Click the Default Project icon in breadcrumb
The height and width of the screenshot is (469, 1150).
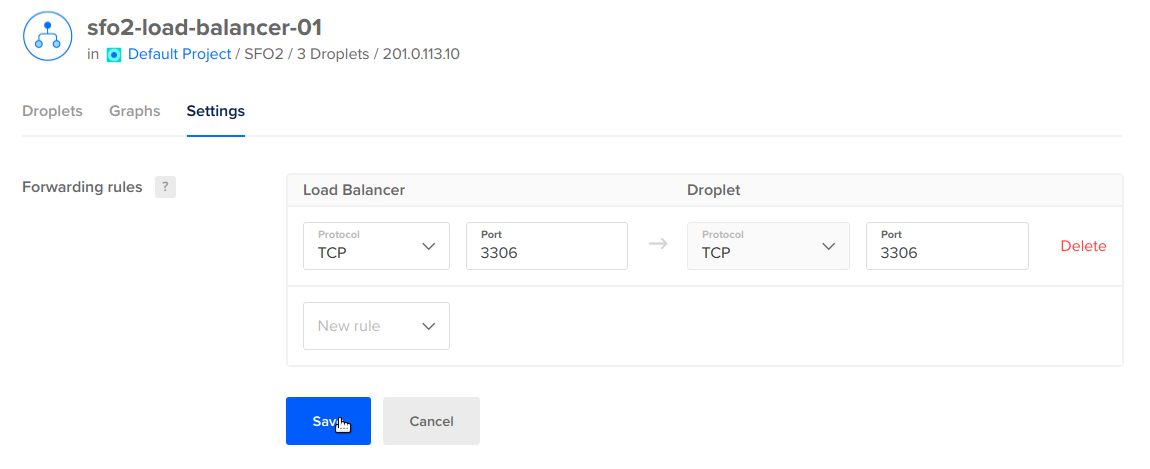click(x=114, y=54)
